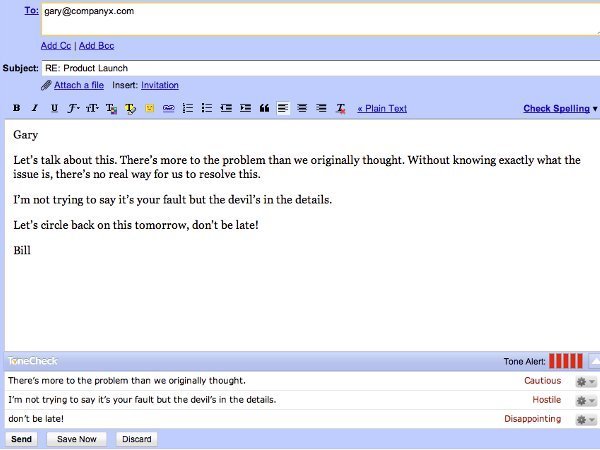Insert a hyperlink
Screen dimensions: 600x450
point(169,108)
